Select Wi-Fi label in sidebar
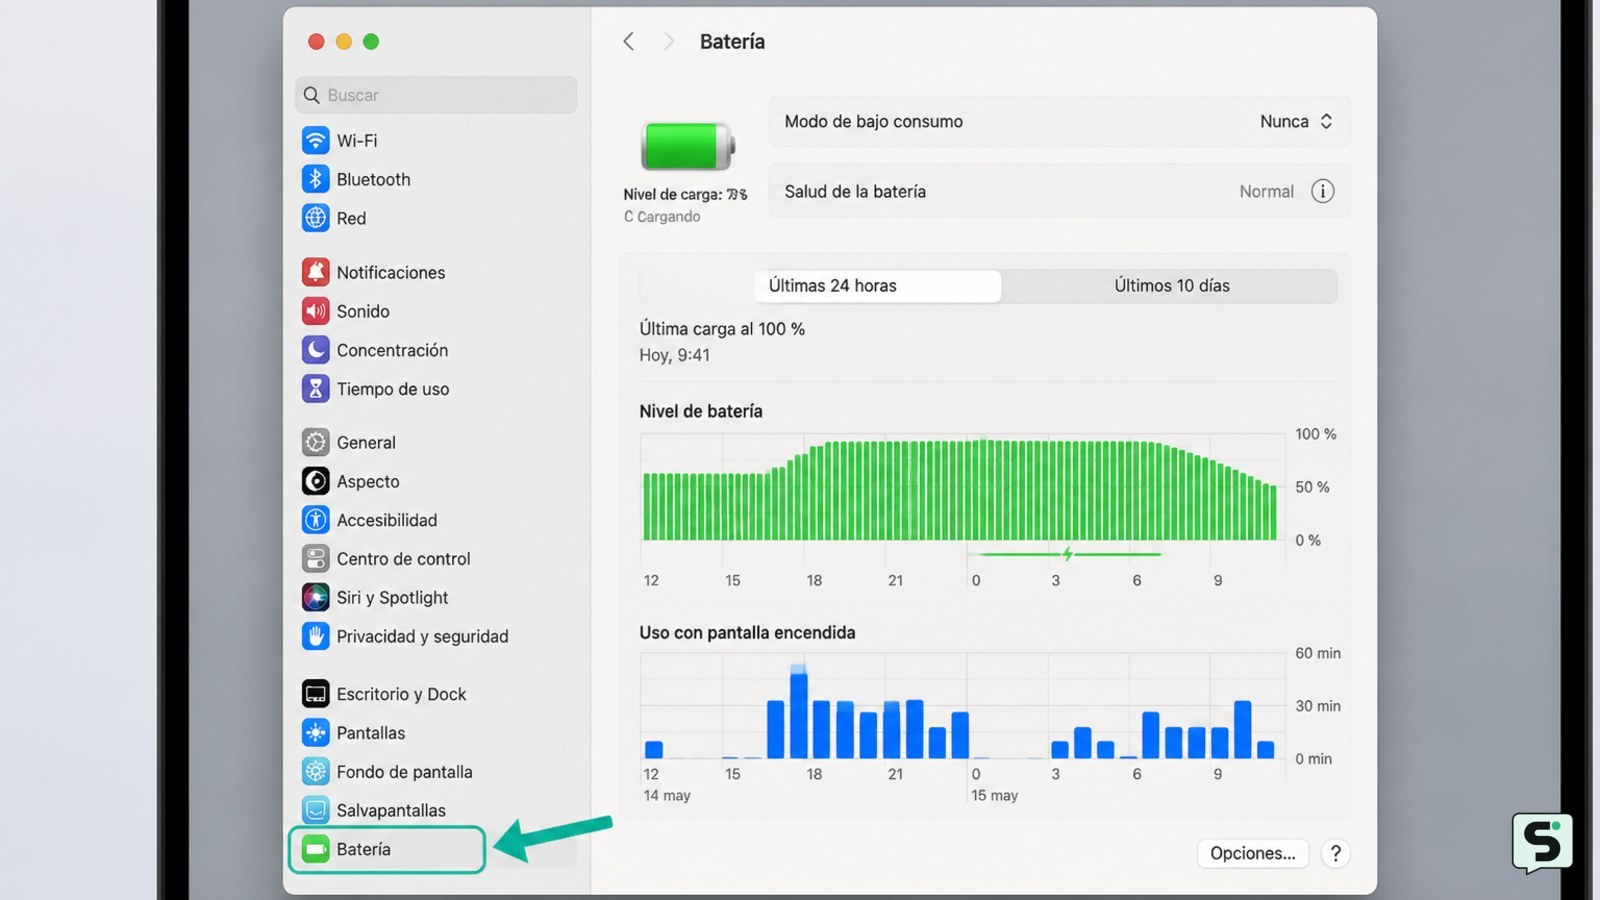The width and height of the screenshot is (1600, 900). pos(357,140)
